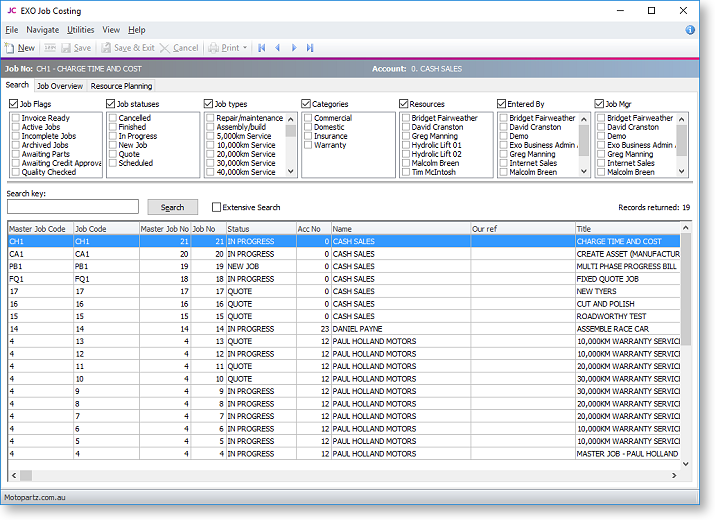Viewport: 715px width, 520px height.
Task: Jump to the last record arrow
Action: point(310,48)
